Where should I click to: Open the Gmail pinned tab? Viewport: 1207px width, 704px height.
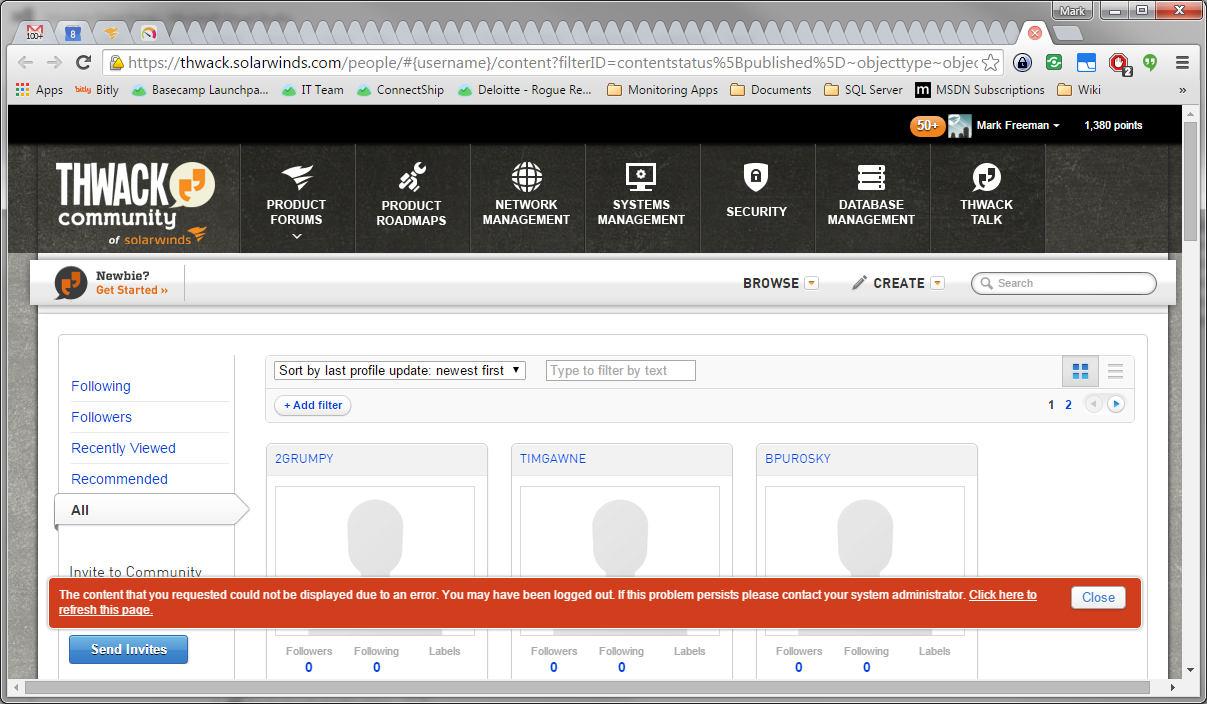(34, 33)
